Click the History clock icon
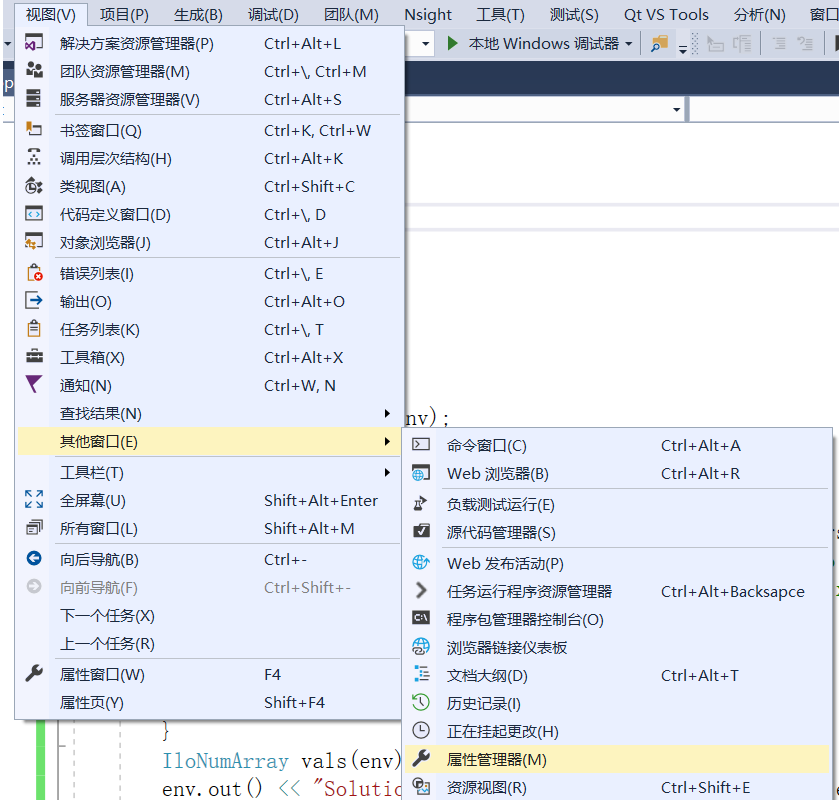This screenshot has width=839, height=800. (421, 702)
